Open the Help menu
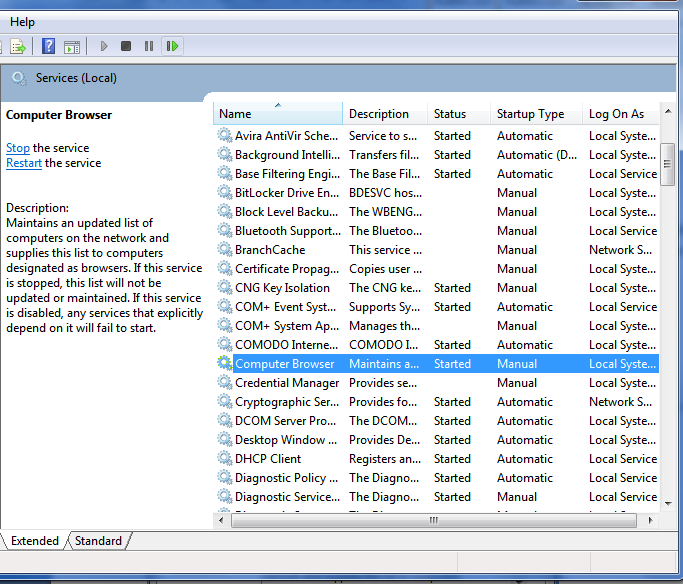Image resolution: width=683 pixels, height=584 pixels. [22, 22]
